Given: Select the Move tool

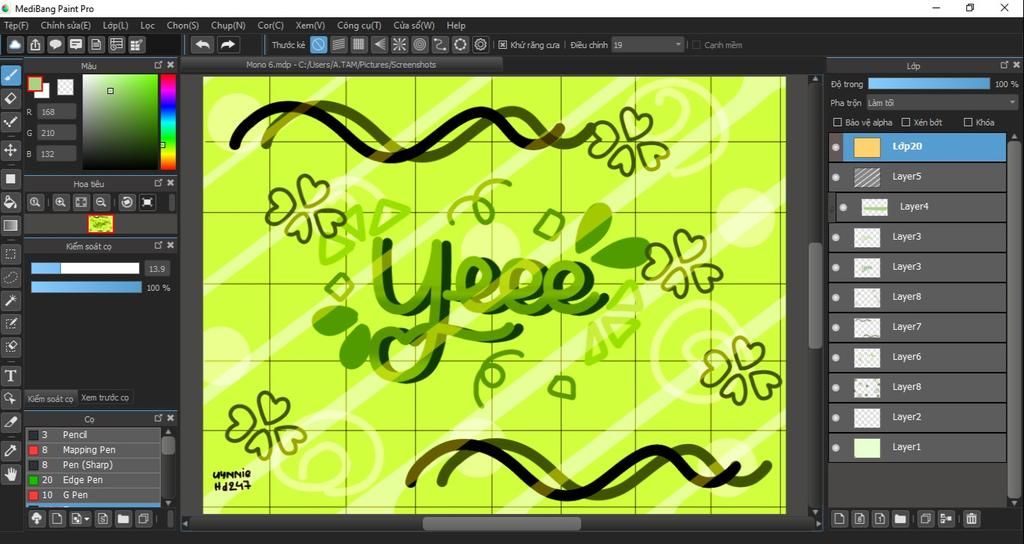Looking at the screenshot, I should coord(10,150).
